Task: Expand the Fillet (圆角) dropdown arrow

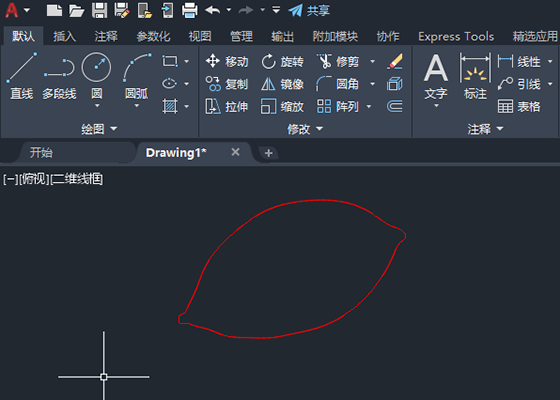Action: pyautogui.click(x=372, y=84)
